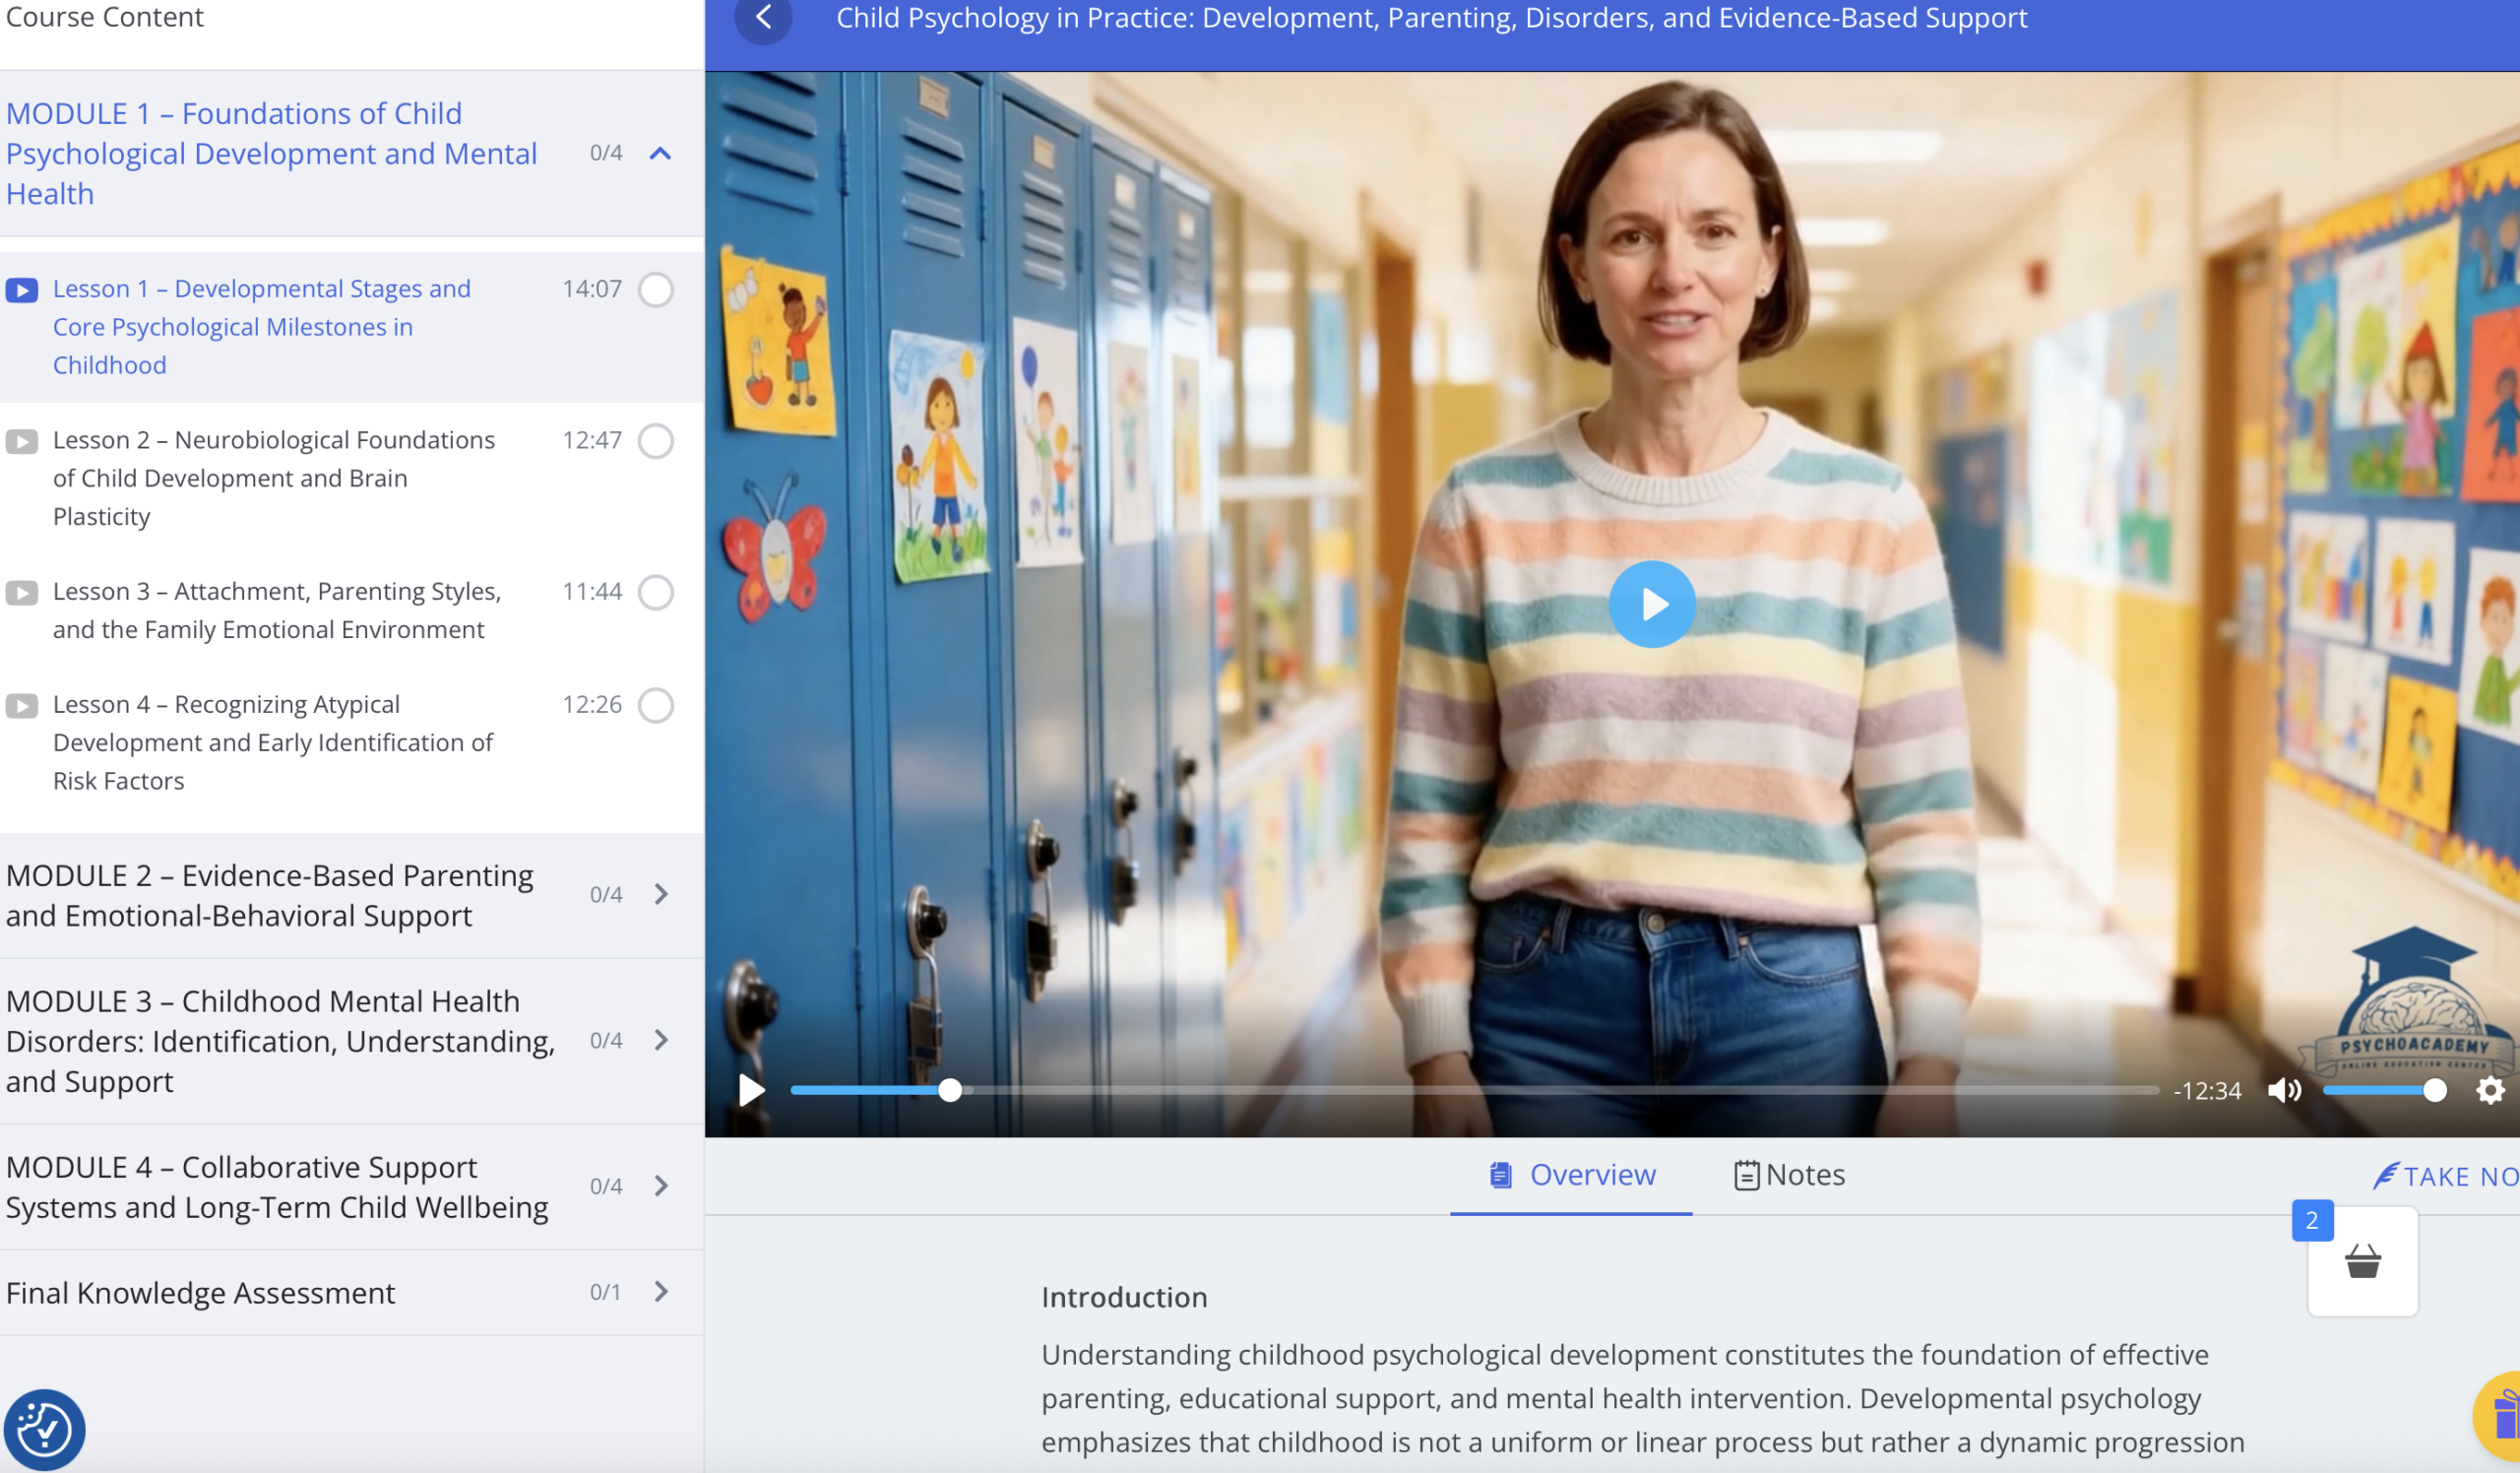Image resolution: width=2520 pixels, height=1473 pixels.
Task: Mute the video with the speaker icon
Action: [2283, 1090]
